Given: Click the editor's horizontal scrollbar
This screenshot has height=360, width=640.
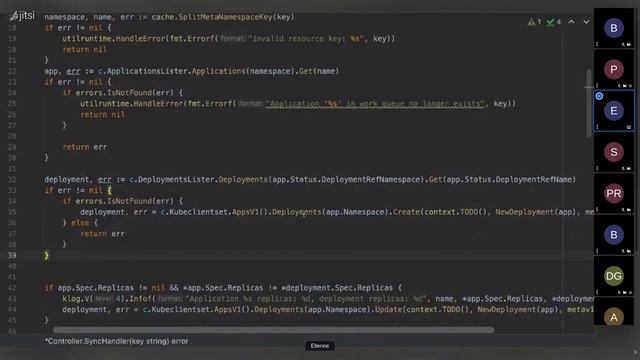Looking at the screenshot, I should tap(273, 329).
